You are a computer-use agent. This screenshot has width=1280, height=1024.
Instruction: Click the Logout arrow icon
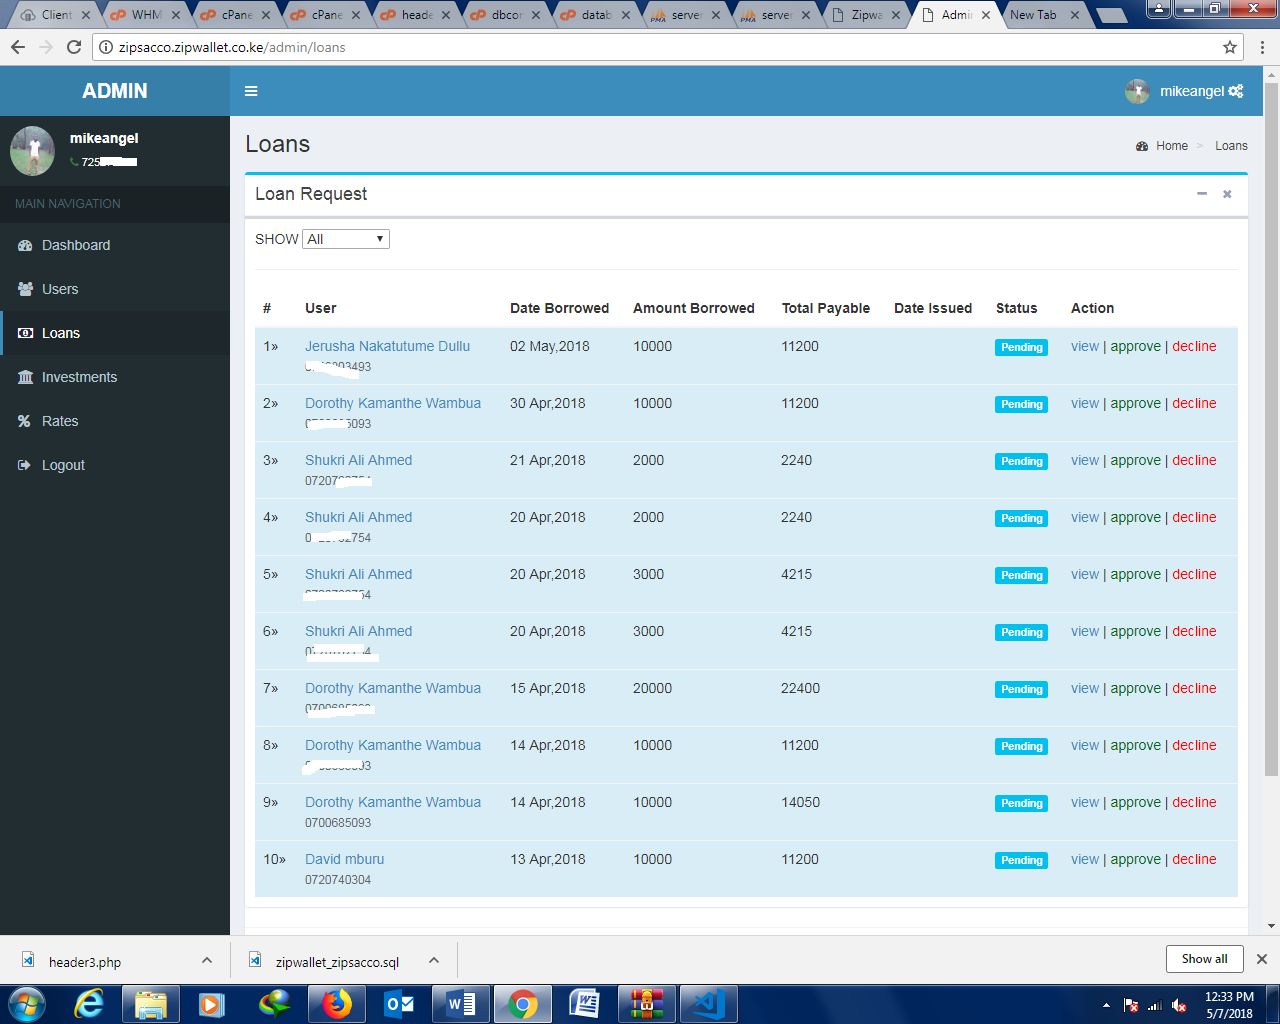point(25,465)
